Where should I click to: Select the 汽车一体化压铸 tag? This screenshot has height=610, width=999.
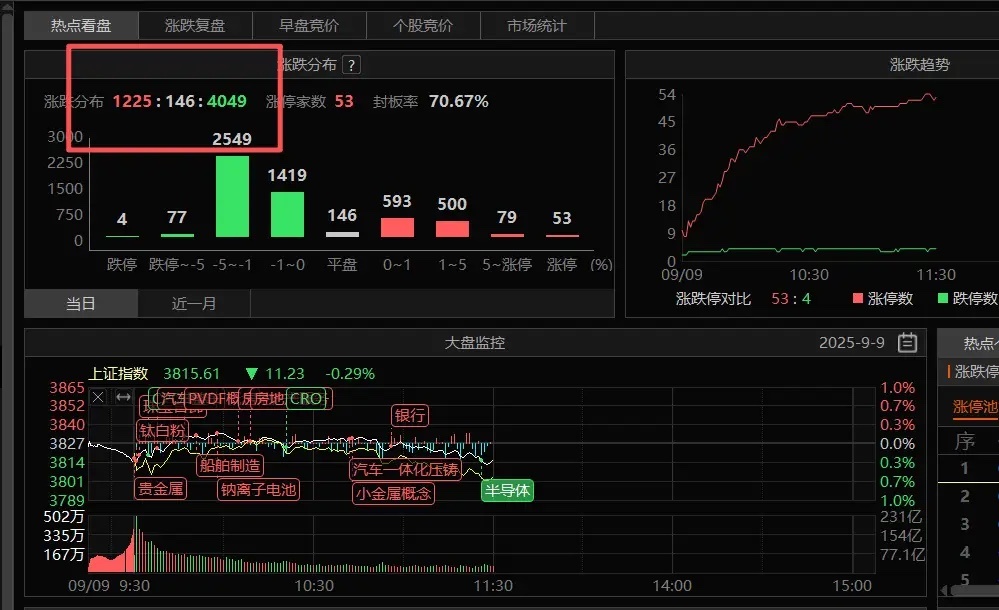[x=405, y=470]
